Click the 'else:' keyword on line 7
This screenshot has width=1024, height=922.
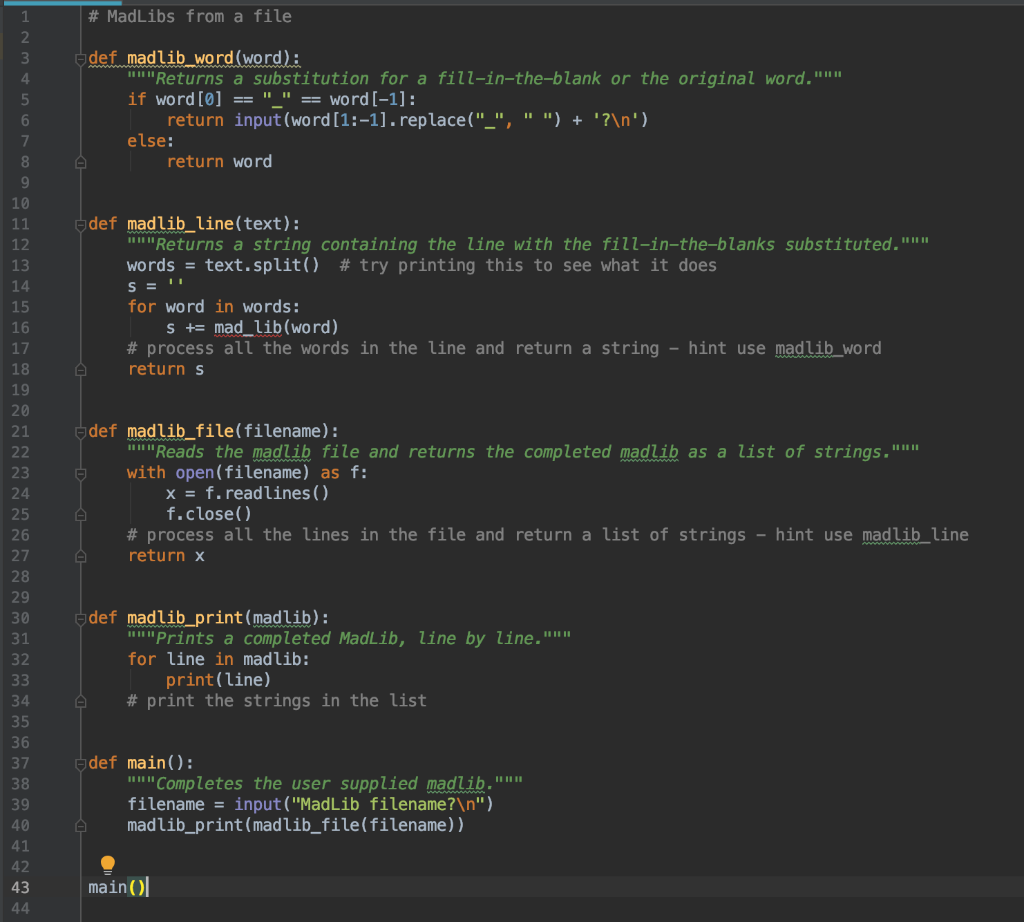(x=150, y=141)
